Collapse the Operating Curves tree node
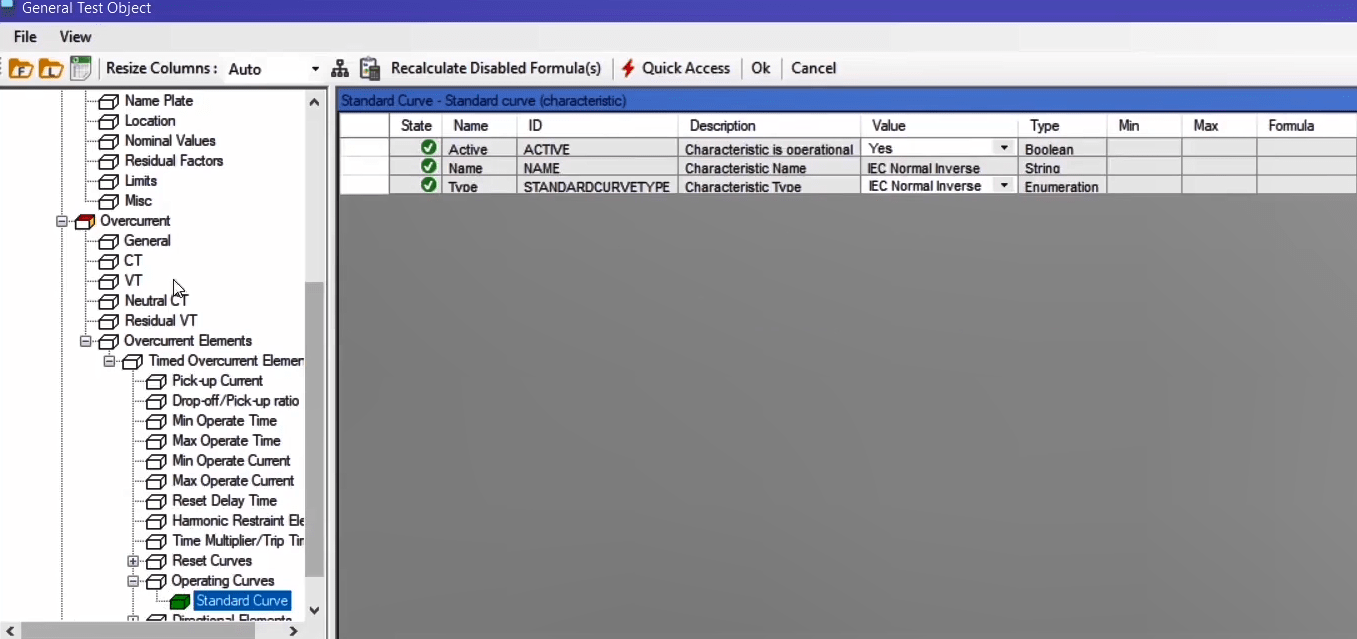 [133, 581]
